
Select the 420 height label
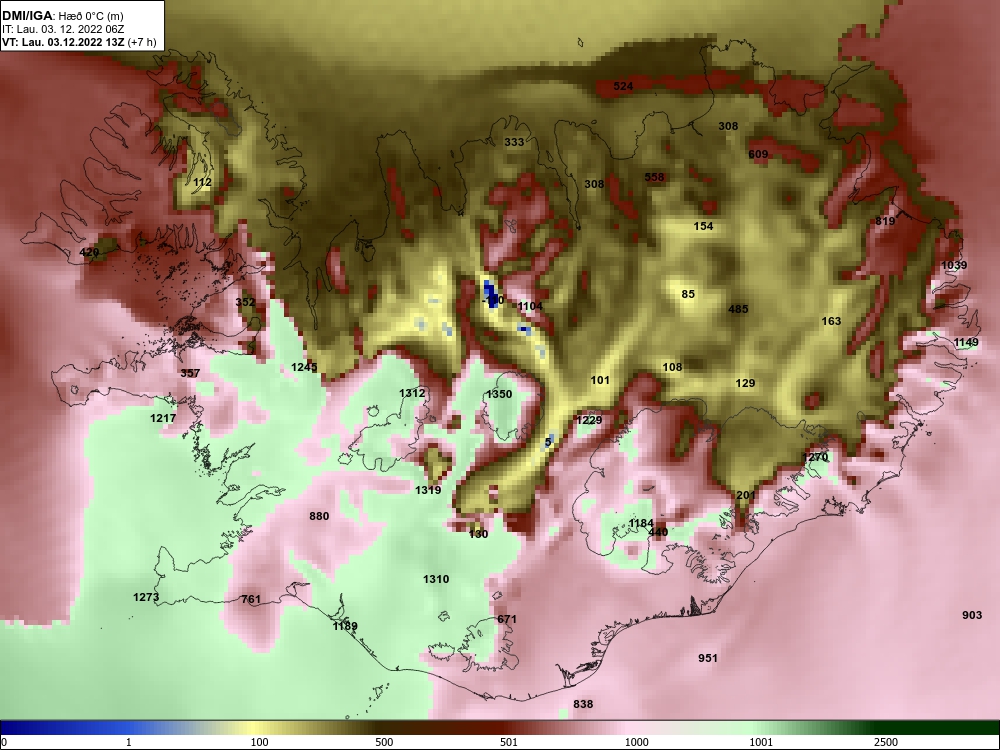[89, 253]
